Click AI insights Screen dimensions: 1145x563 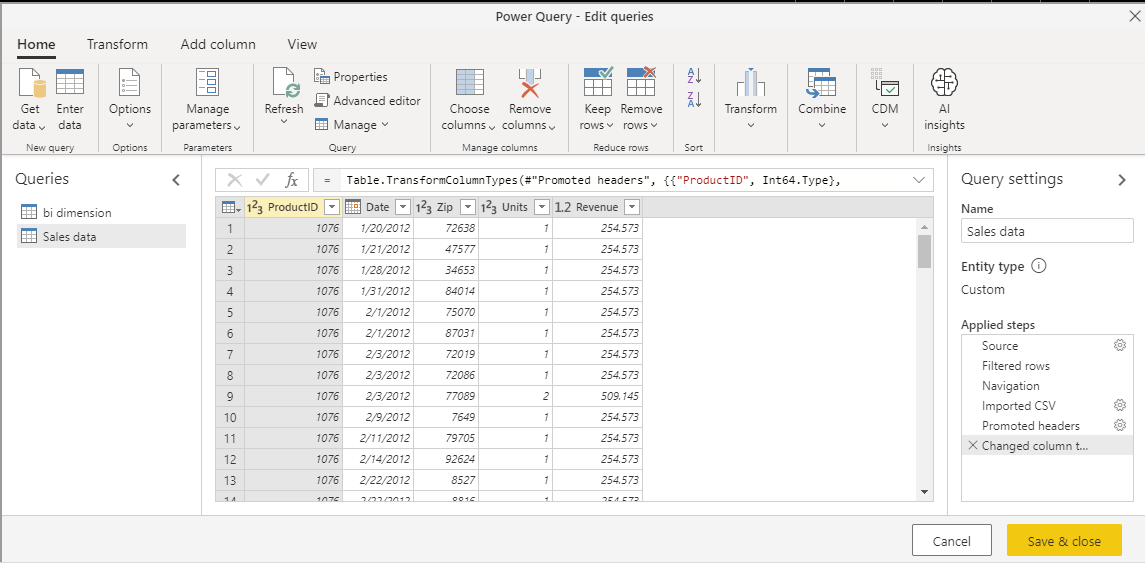point(944,99)
